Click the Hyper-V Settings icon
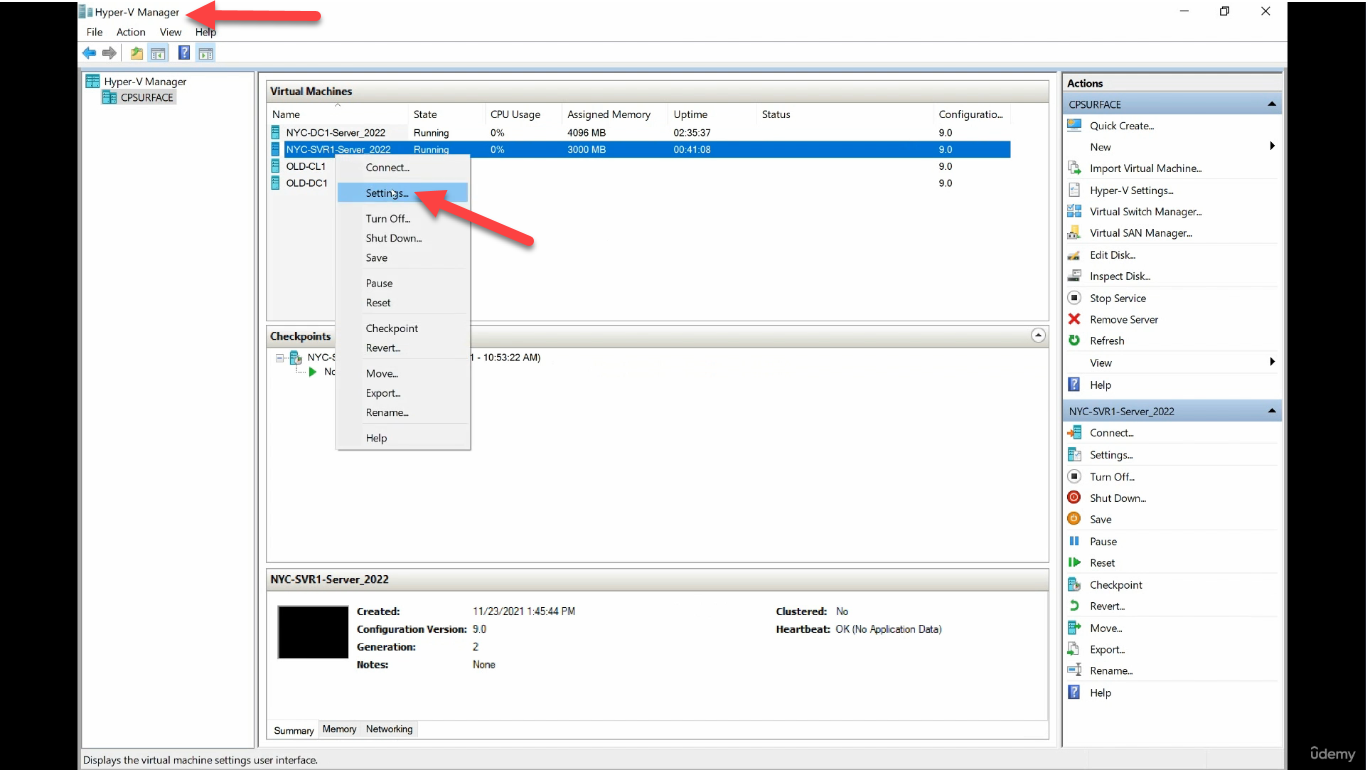1366x770 pixels. click(x=1074, y=190)
